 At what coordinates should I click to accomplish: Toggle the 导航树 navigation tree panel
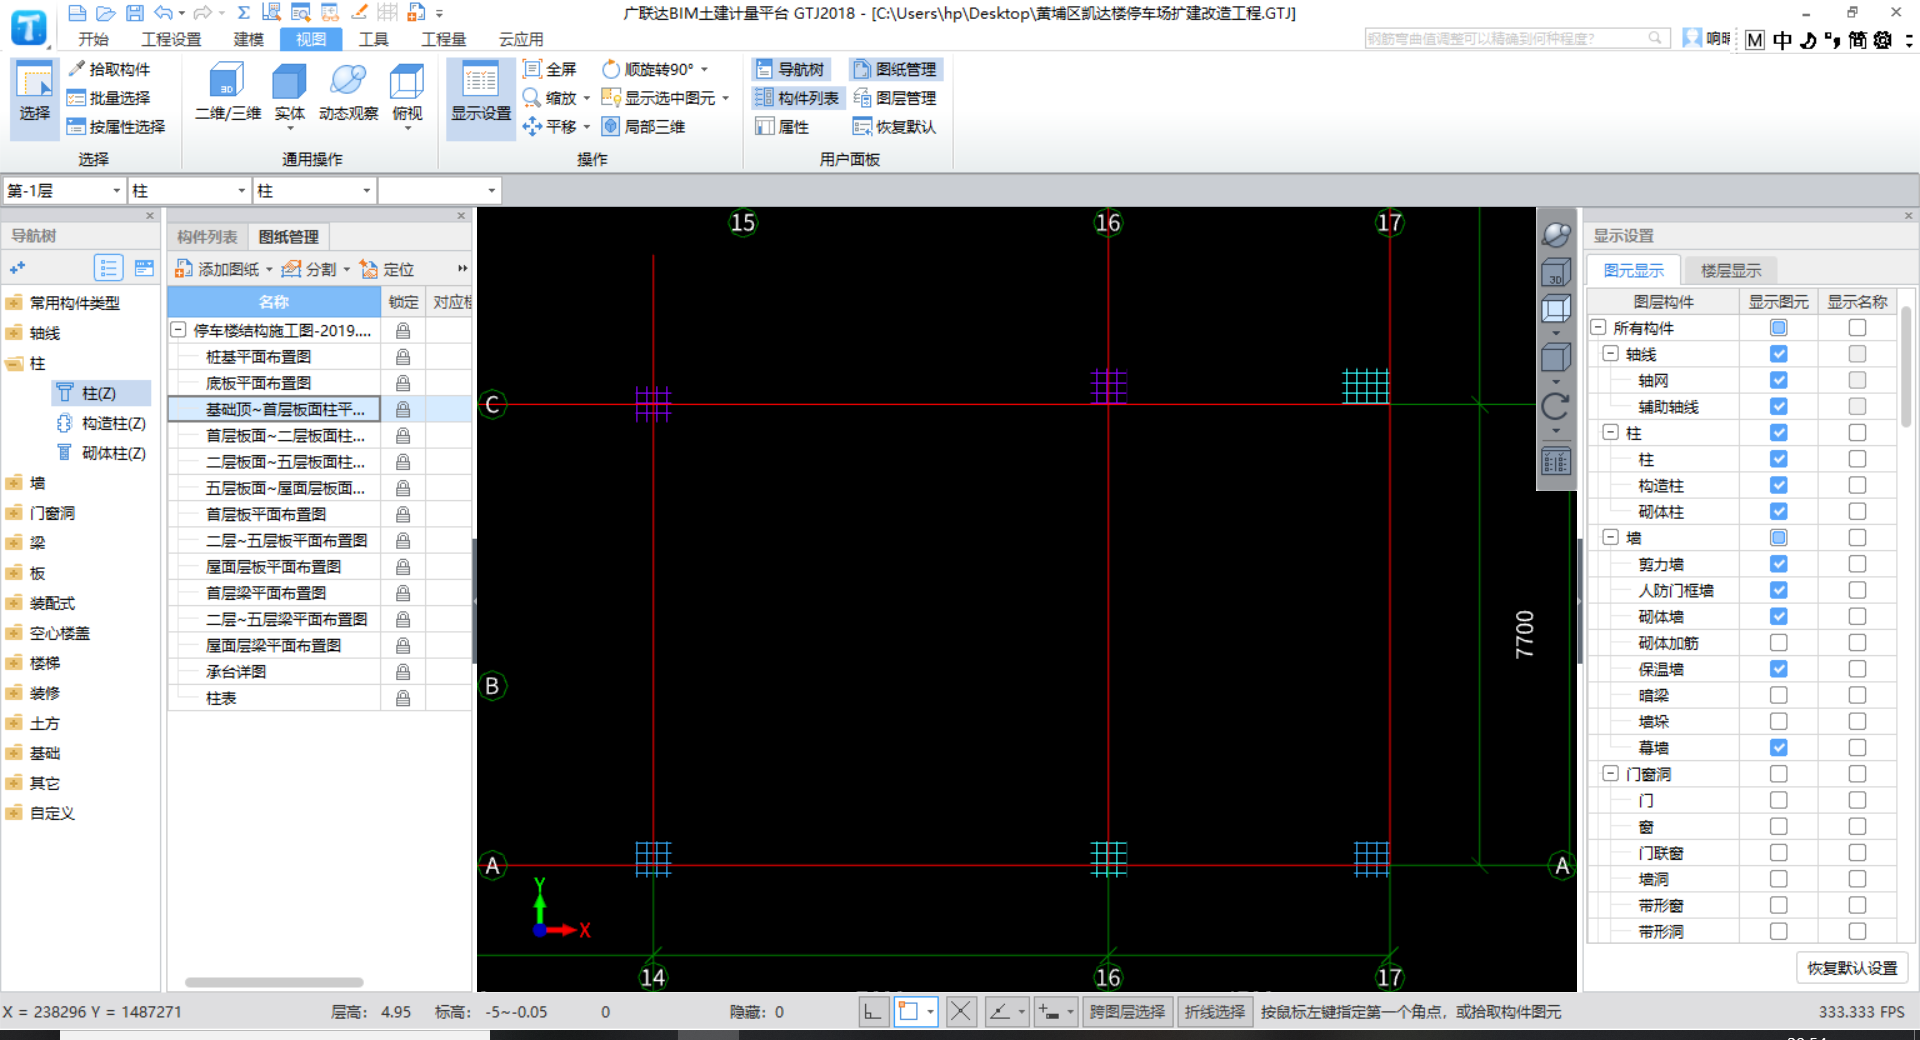pos(791,69)
